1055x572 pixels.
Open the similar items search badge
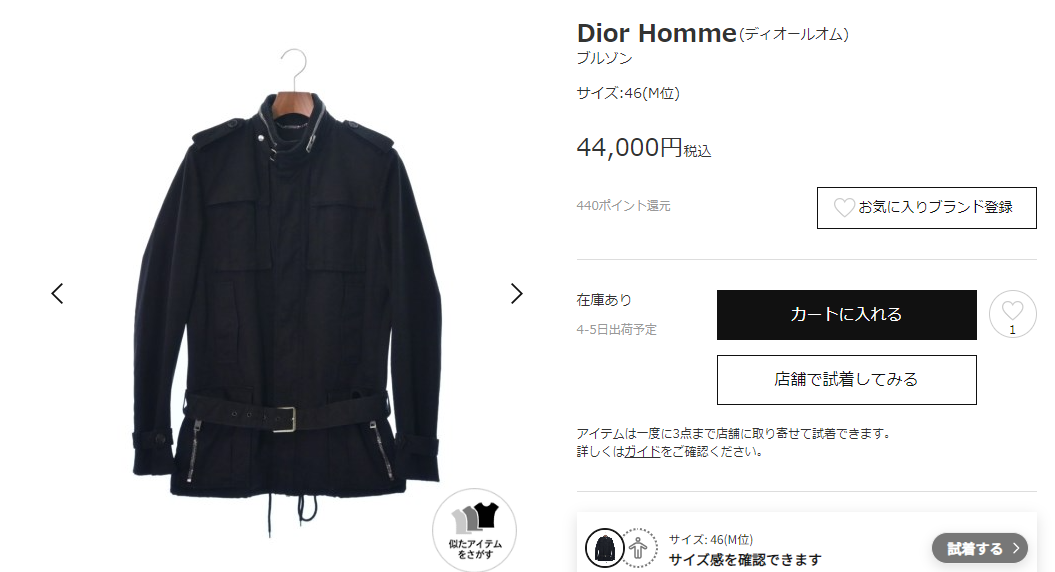pyautogui.click(x=474, y=530)
